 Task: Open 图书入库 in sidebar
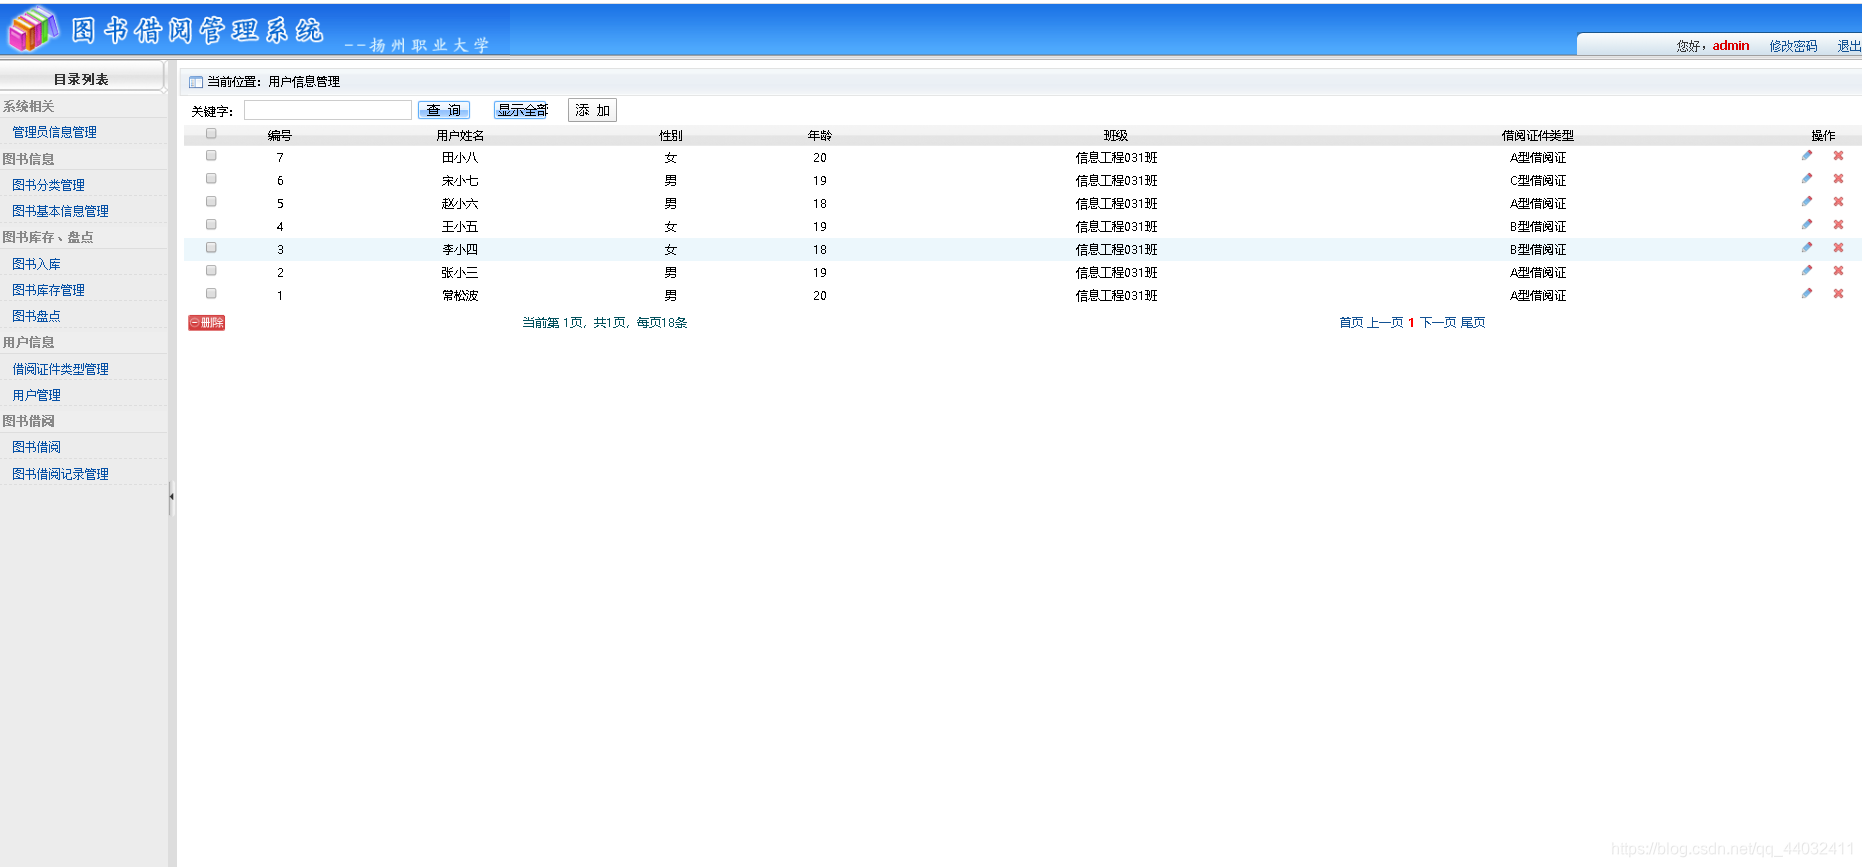(36, 264)
